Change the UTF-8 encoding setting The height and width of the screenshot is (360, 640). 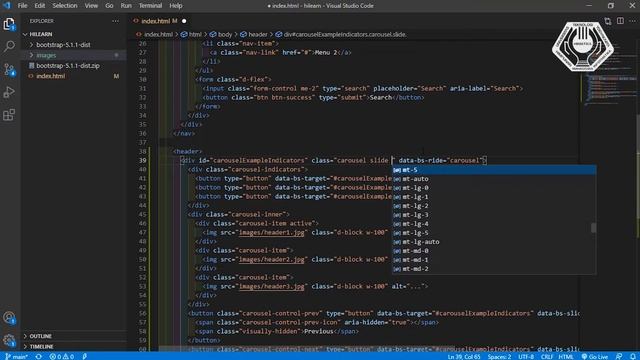click(x=526, y=356)
